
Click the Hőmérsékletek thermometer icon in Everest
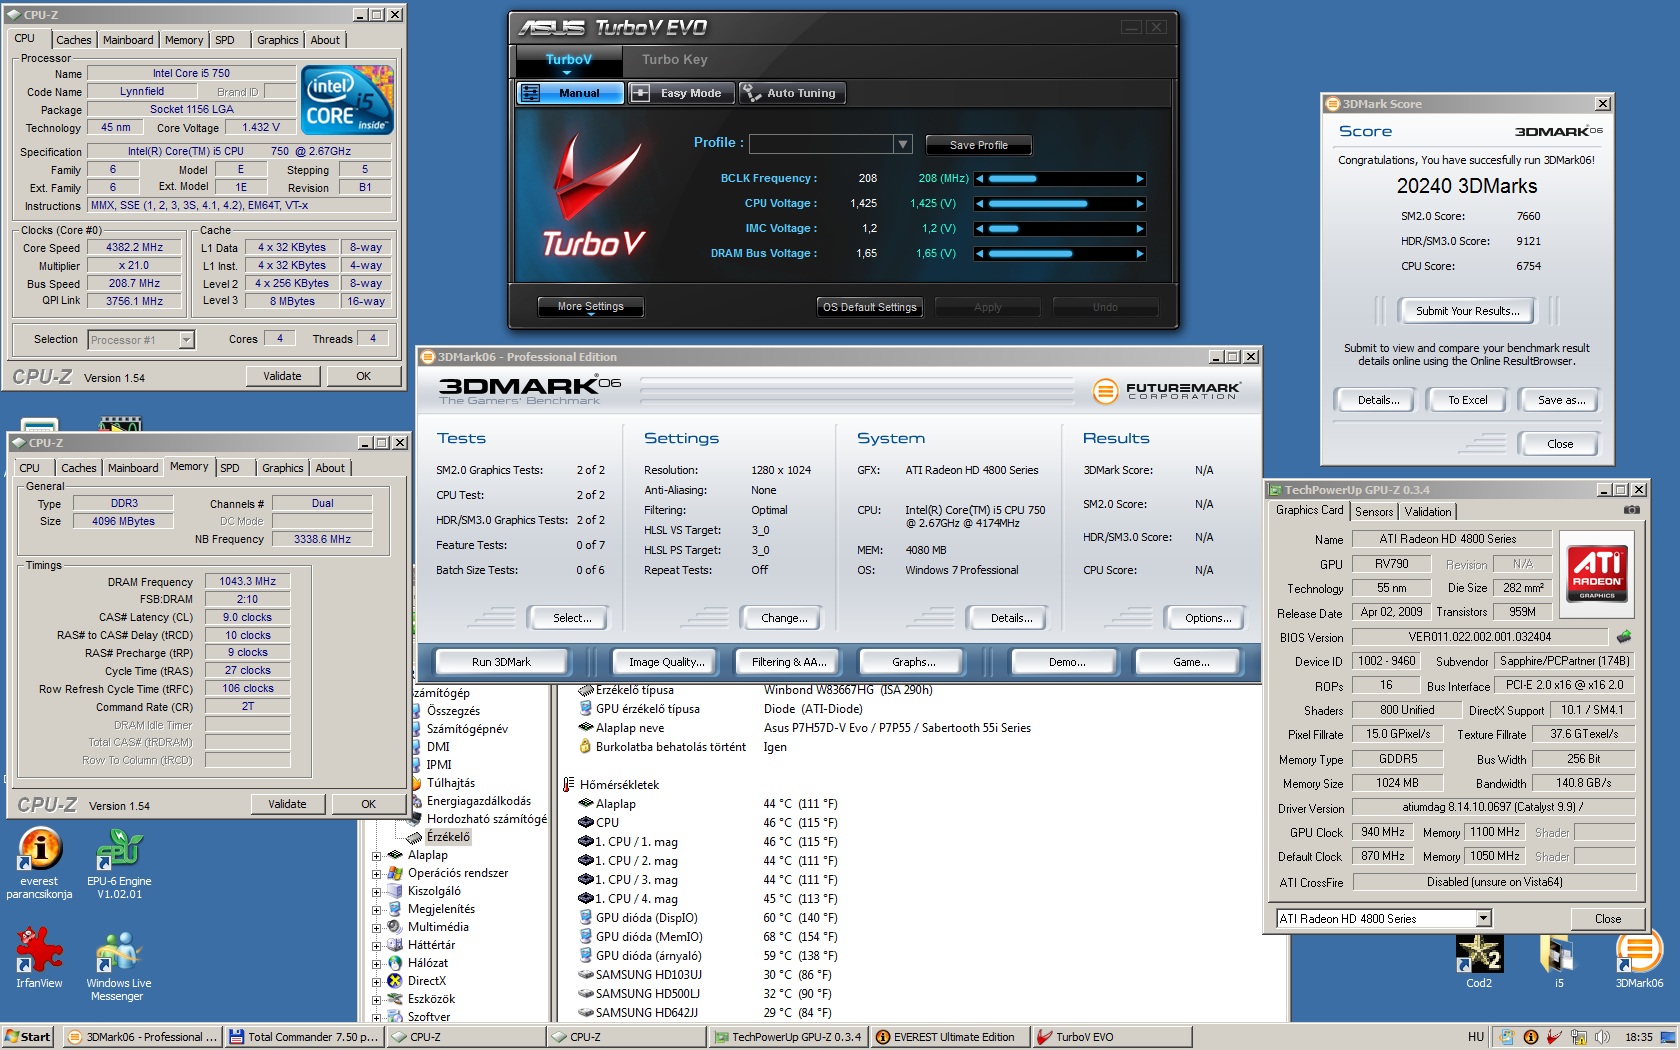(568, 785)
